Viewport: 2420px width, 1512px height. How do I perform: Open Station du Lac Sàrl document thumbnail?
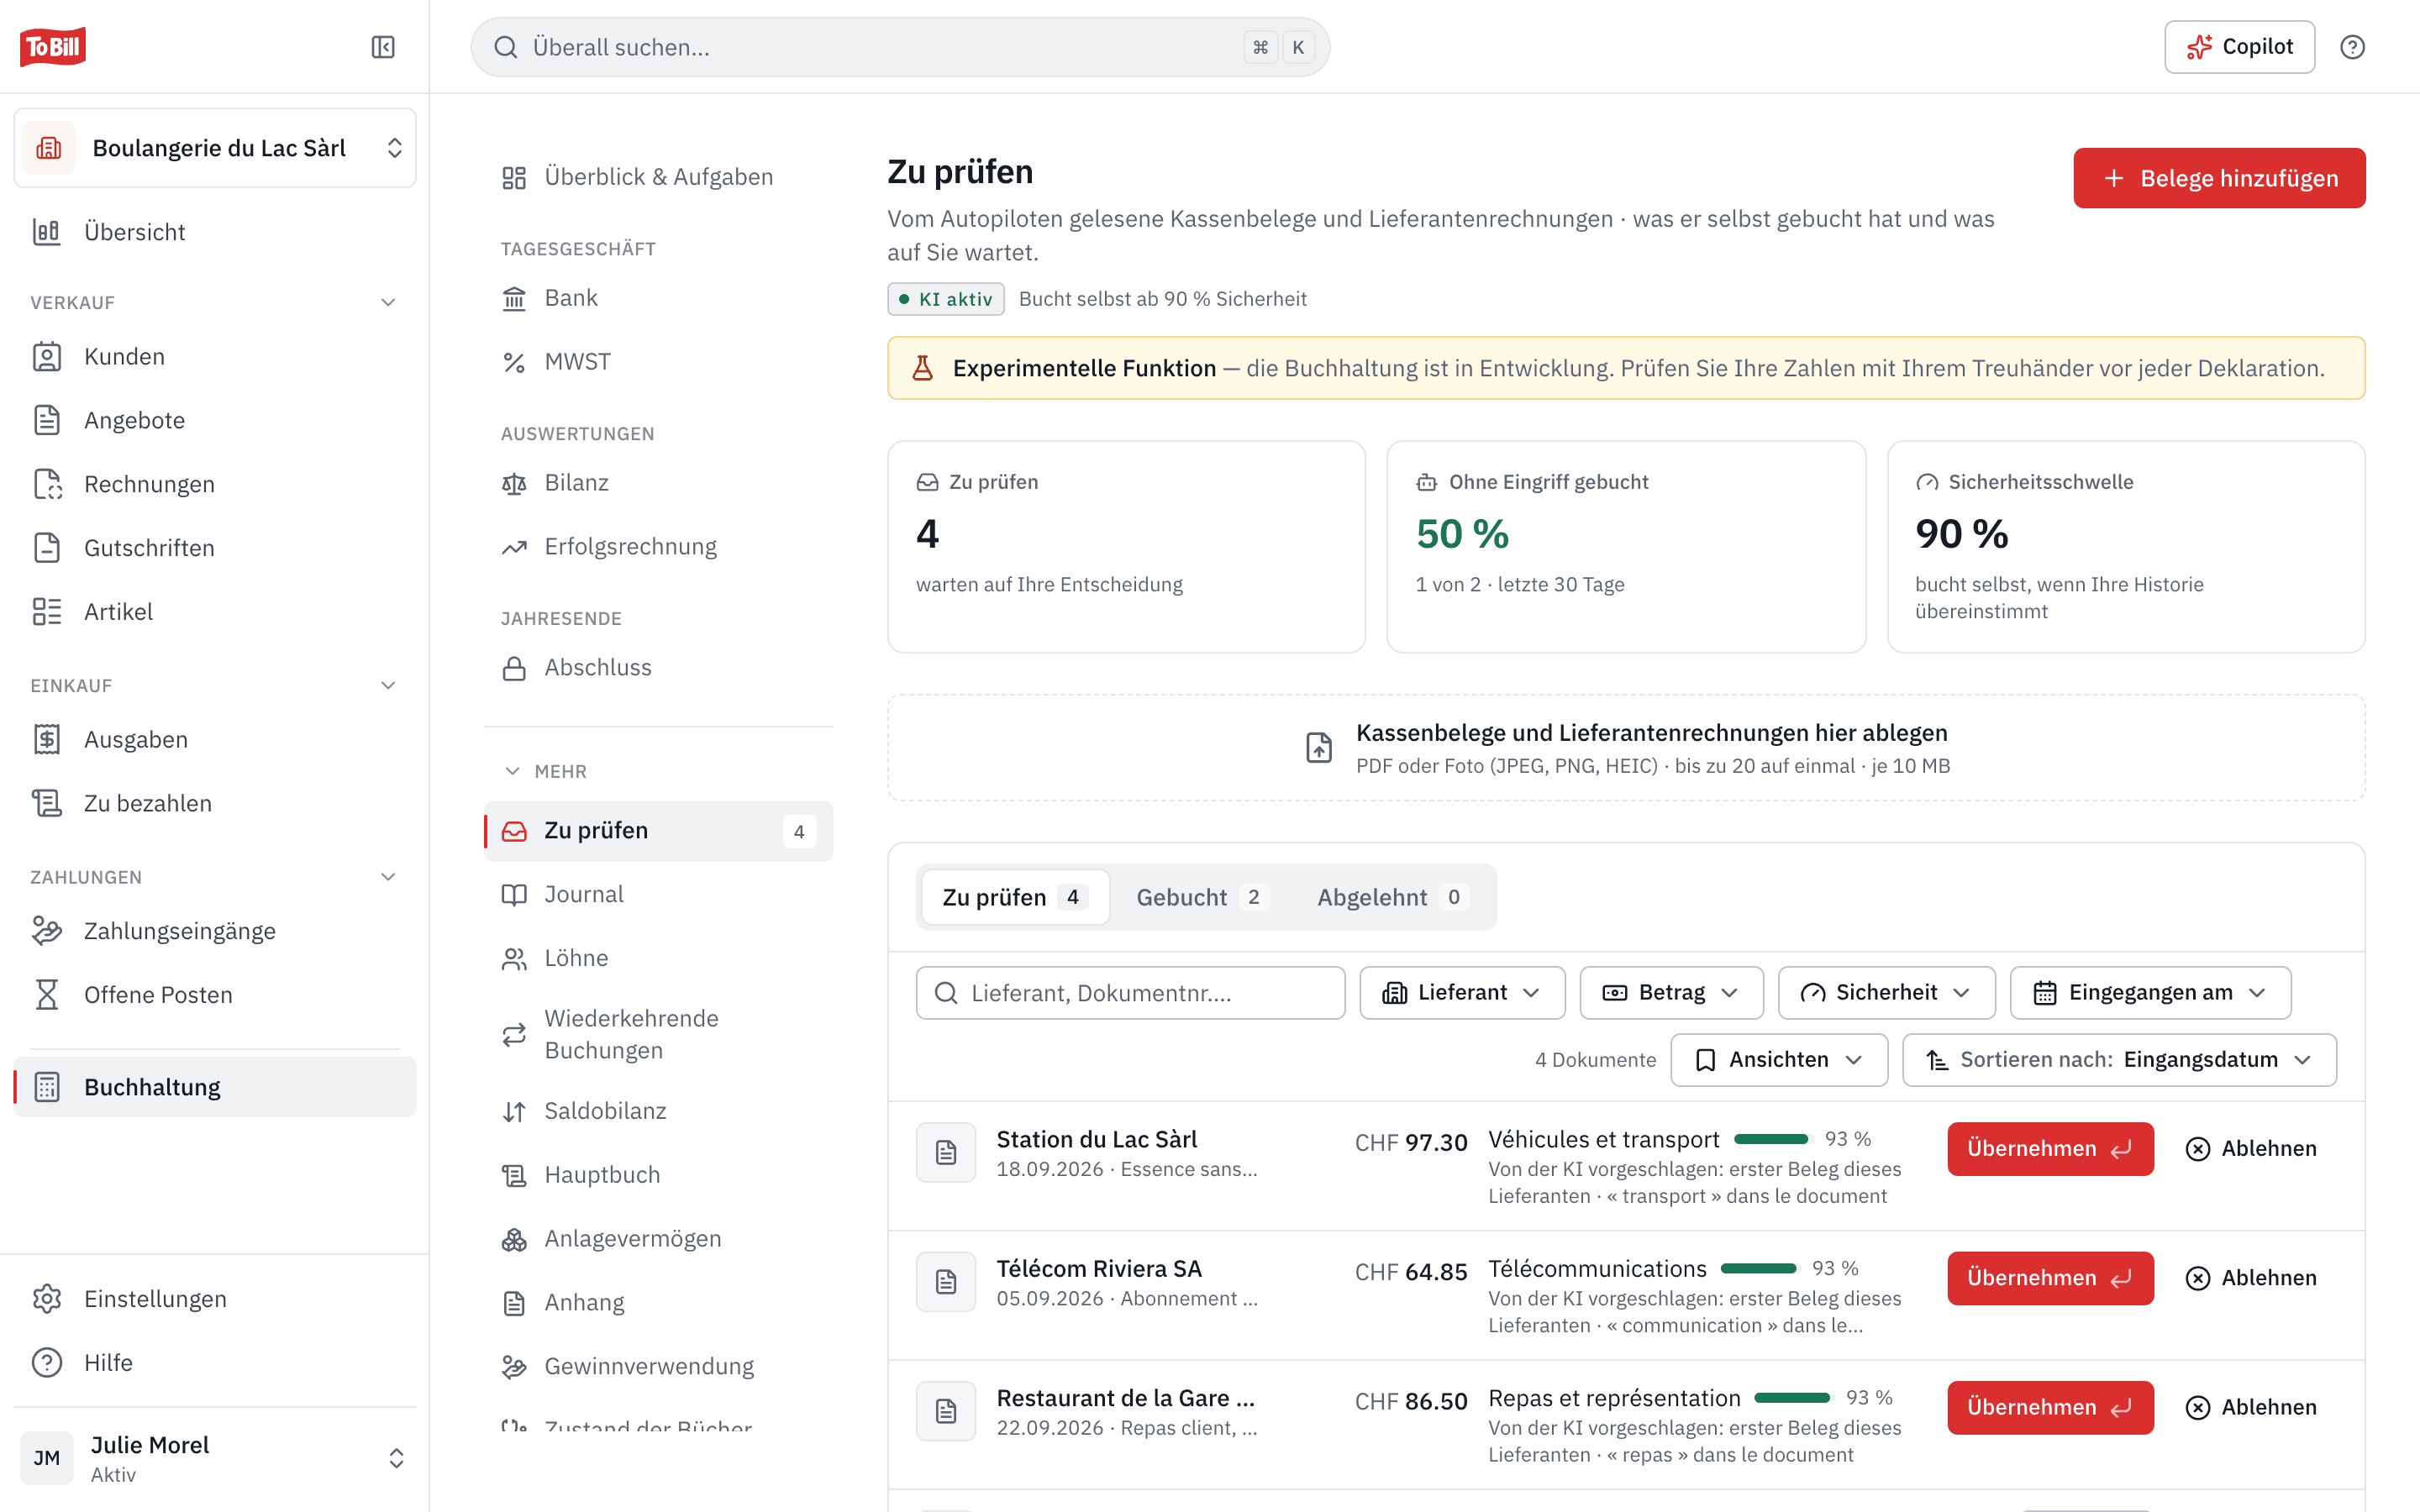946,1152
